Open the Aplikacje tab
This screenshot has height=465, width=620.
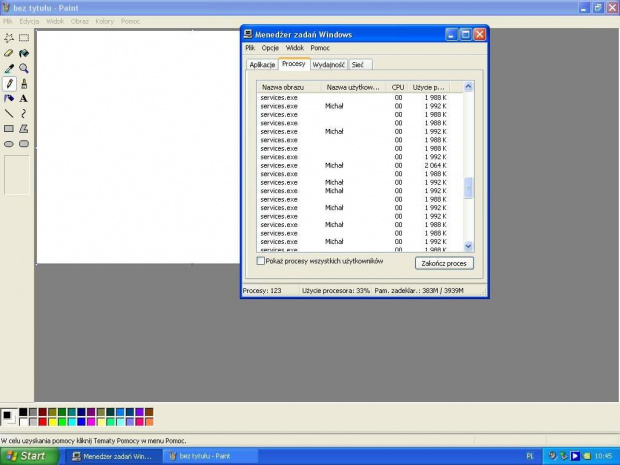pos(262,64)
